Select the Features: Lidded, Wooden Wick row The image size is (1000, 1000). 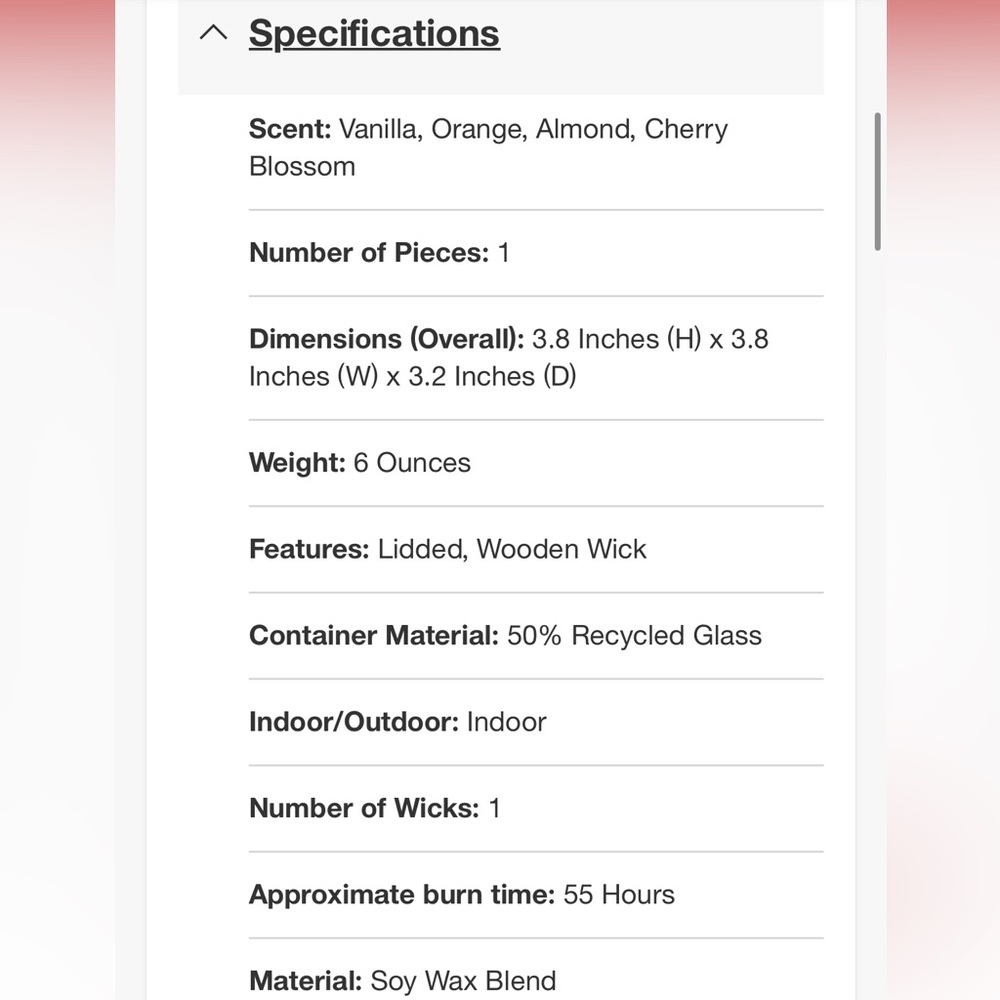536,549
